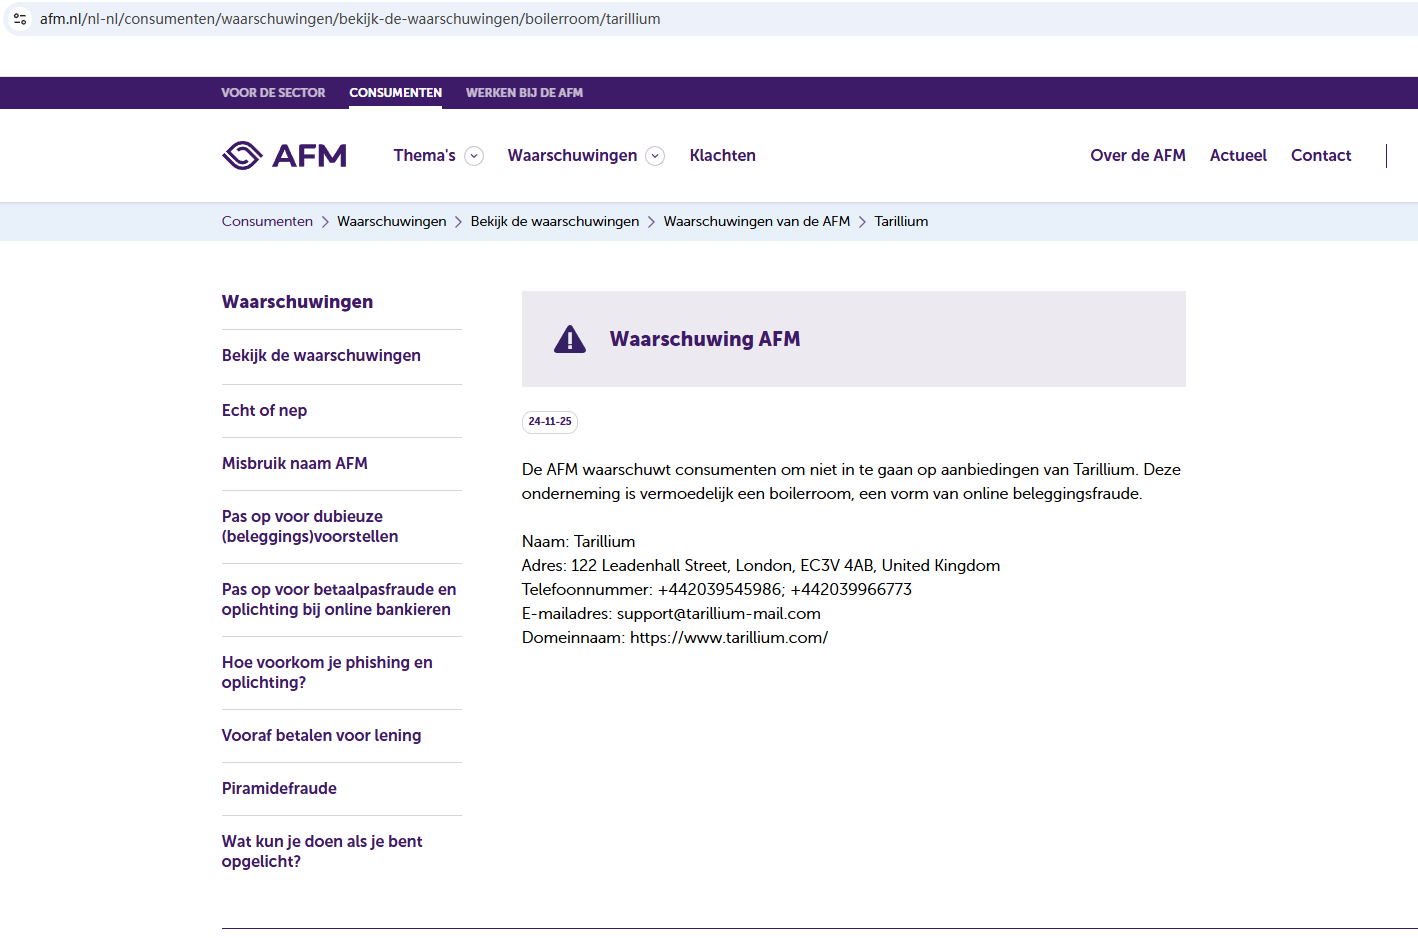
Task: Click the browser address bar URL
Action: tap(350, 19)
